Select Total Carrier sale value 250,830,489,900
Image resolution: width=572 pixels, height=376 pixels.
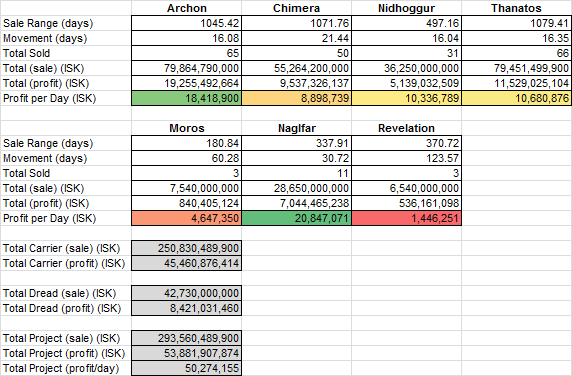pyautogui.click(x=186, y=248)
